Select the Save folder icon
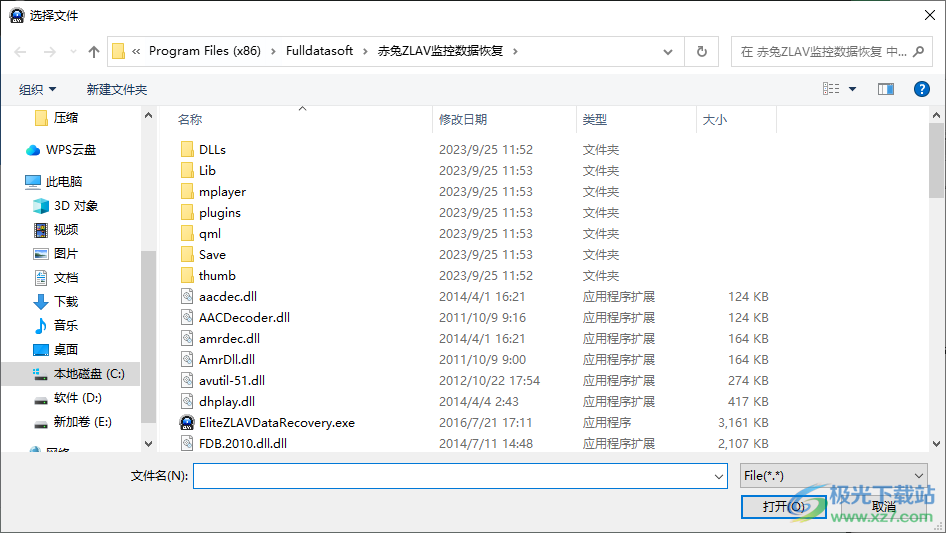Screen dimensions: 946x533 click(188, 254)
